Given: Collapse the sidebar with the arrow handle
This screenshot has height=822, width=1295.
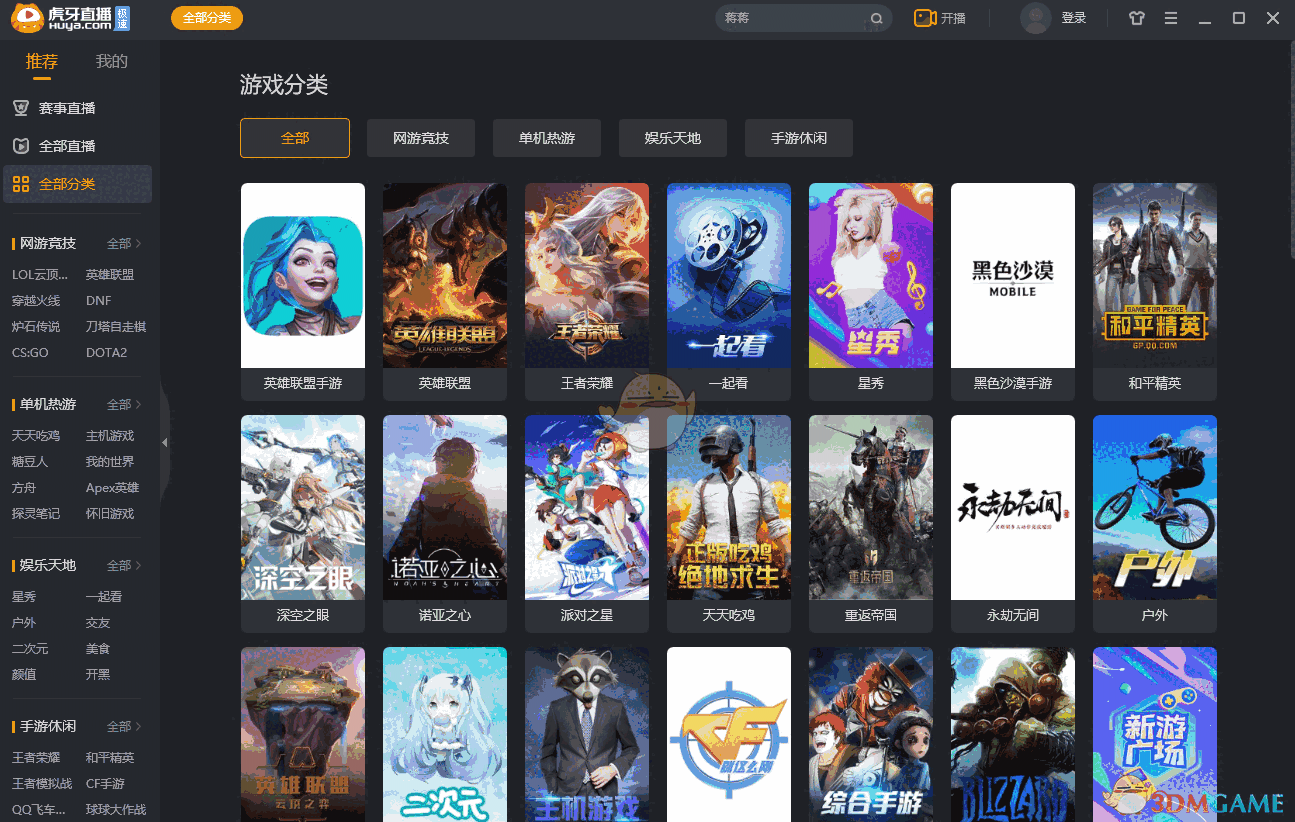Looking at the screenshot, I should [163, 443].
